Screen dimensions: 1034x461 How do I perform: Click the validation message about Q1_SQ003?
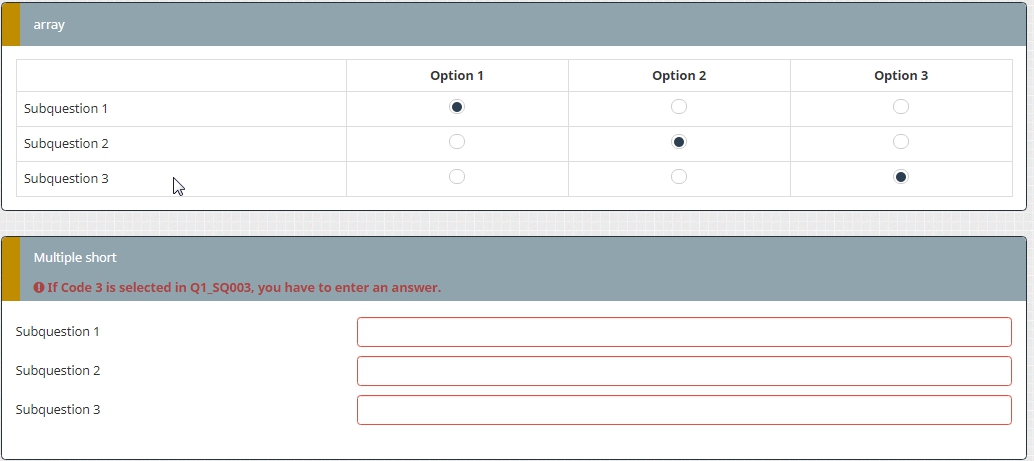click(244, 288)
